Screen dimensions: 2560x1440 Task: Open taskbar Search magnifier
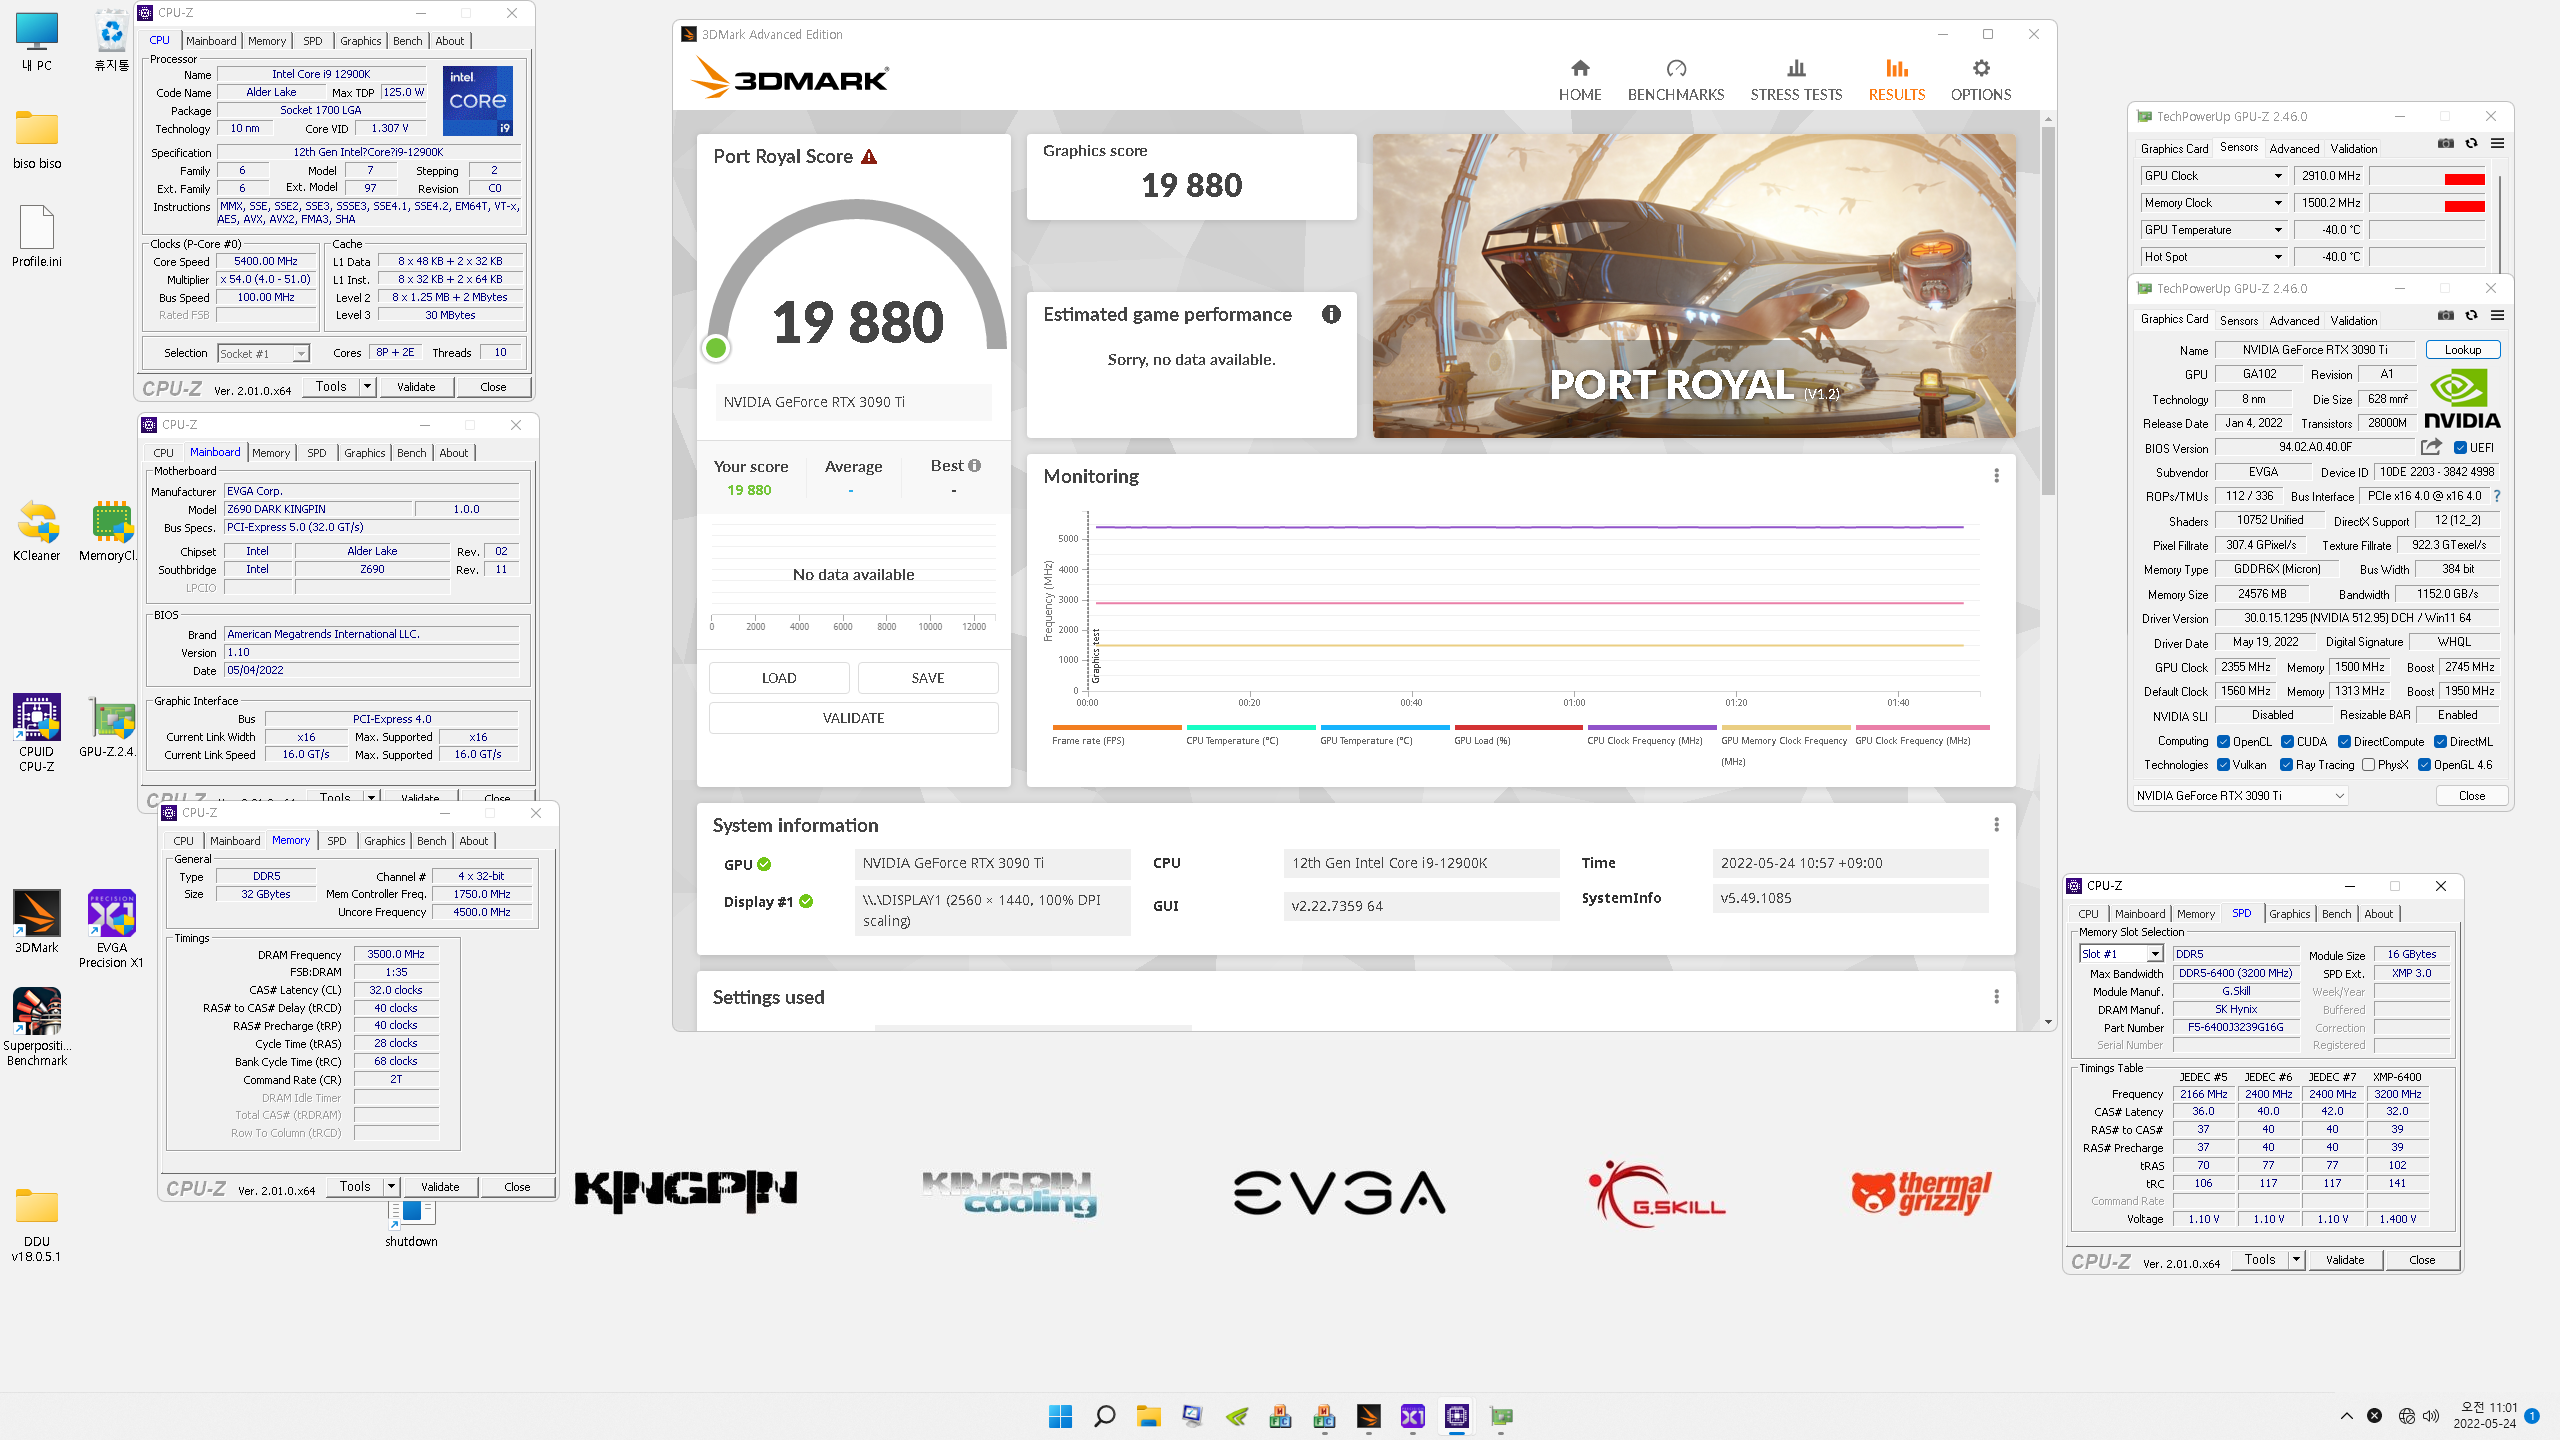click(1104, 1416)
